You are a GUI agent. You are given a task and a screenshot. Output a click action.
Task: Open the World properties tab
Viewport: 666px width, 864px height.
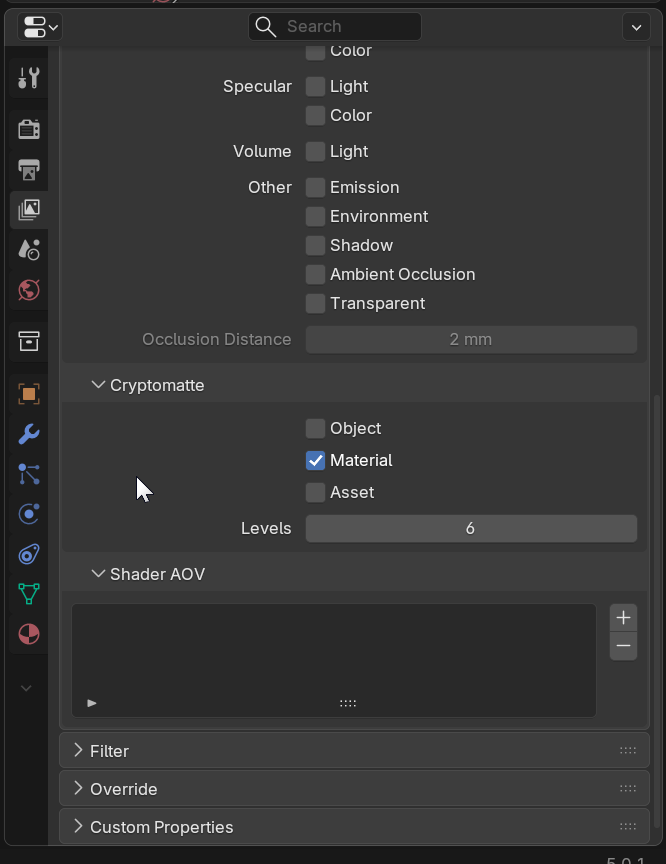click(29, 291)
